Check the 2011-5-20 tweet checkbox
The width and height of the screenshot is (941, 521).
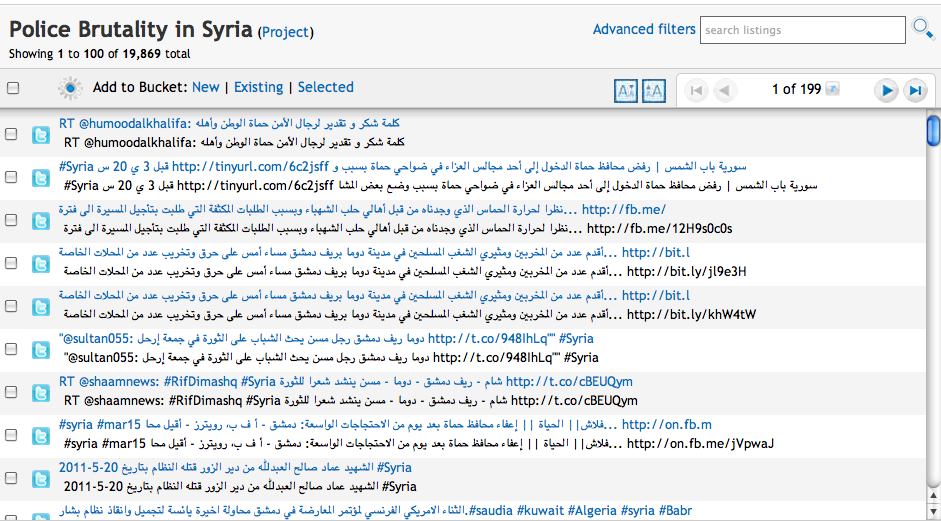tap(11, 478)
